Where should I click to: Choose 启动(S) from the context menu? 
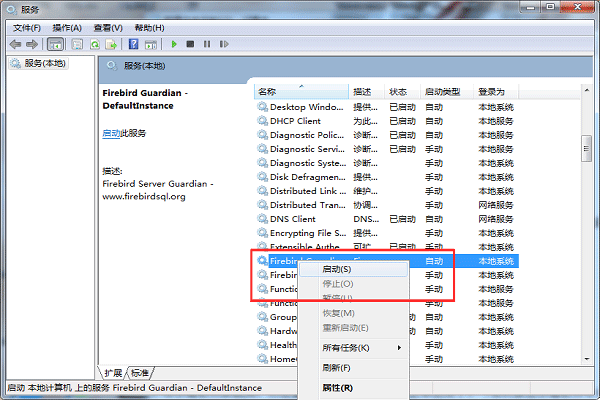[x=336, y=269]
